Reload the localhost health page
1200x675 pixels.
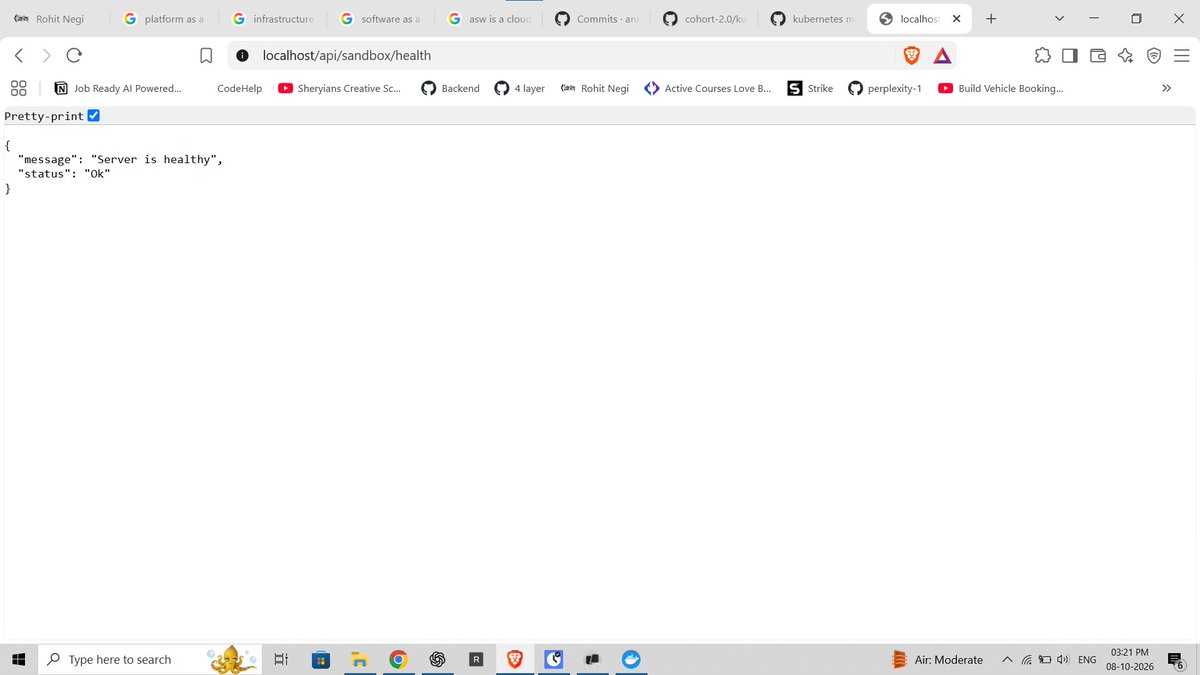[74, 56]
